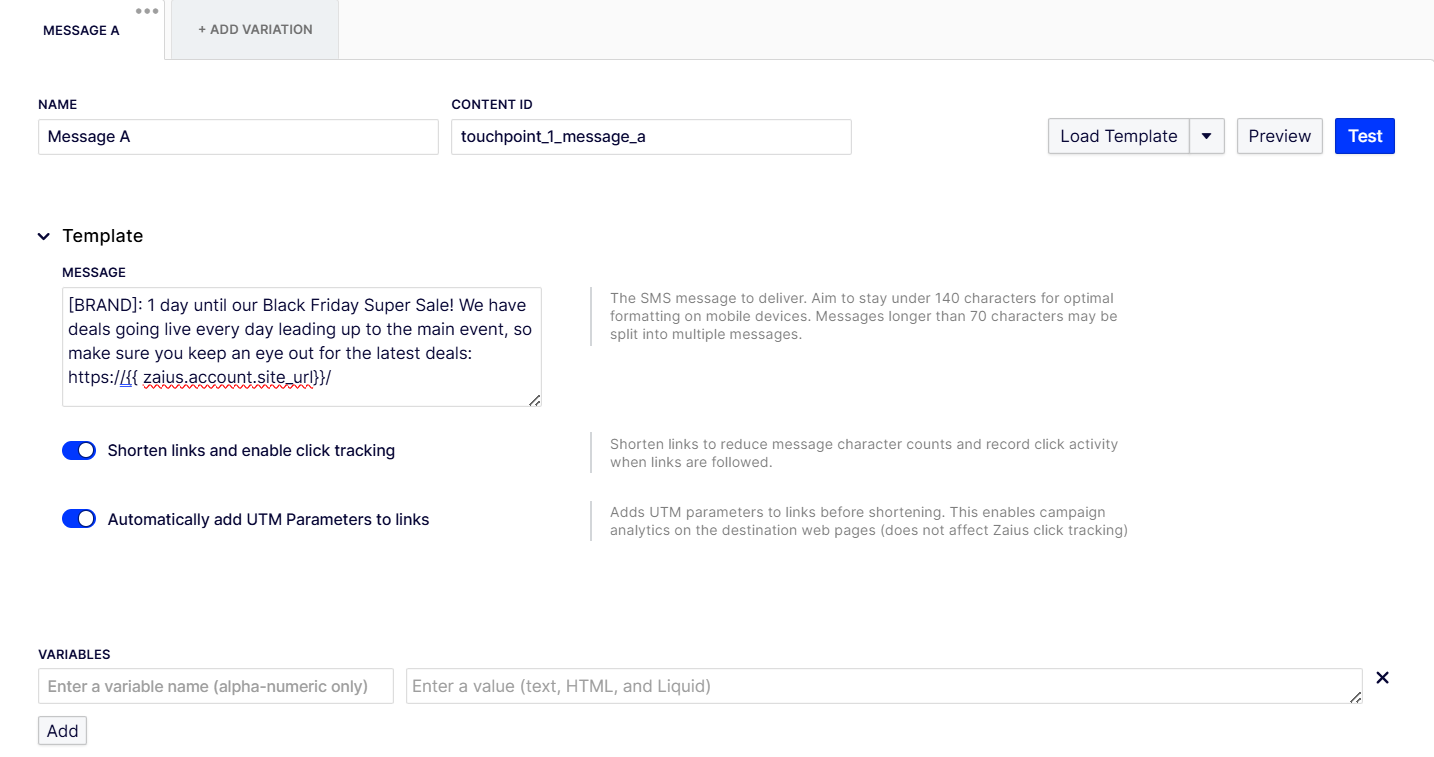
Task: Click the 'The SMS message to deliver' help text
Action: [x=864, y=316]
